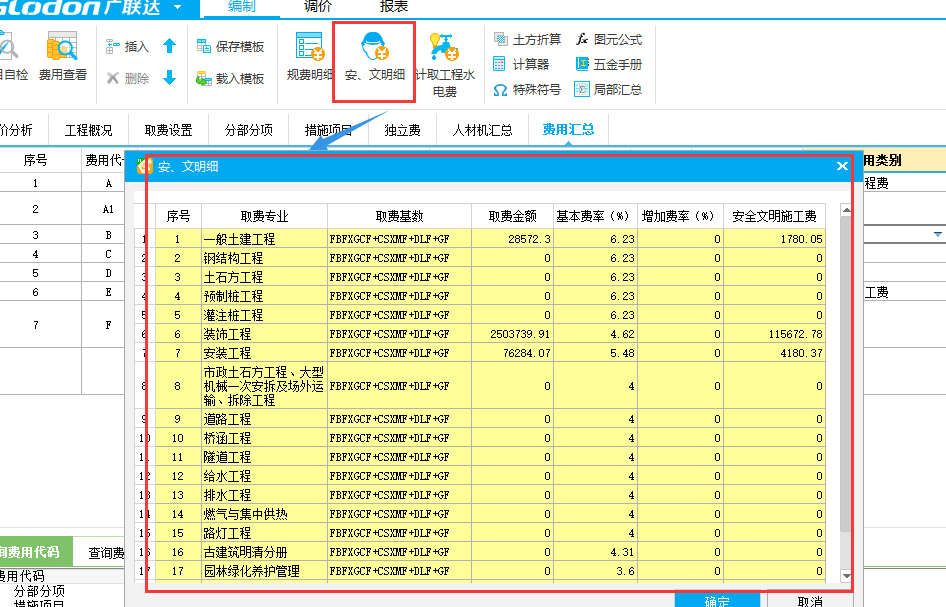This screenshot has height=607, width=946.
Task: Click 确定 button in dialog
Action: point(717,600)
